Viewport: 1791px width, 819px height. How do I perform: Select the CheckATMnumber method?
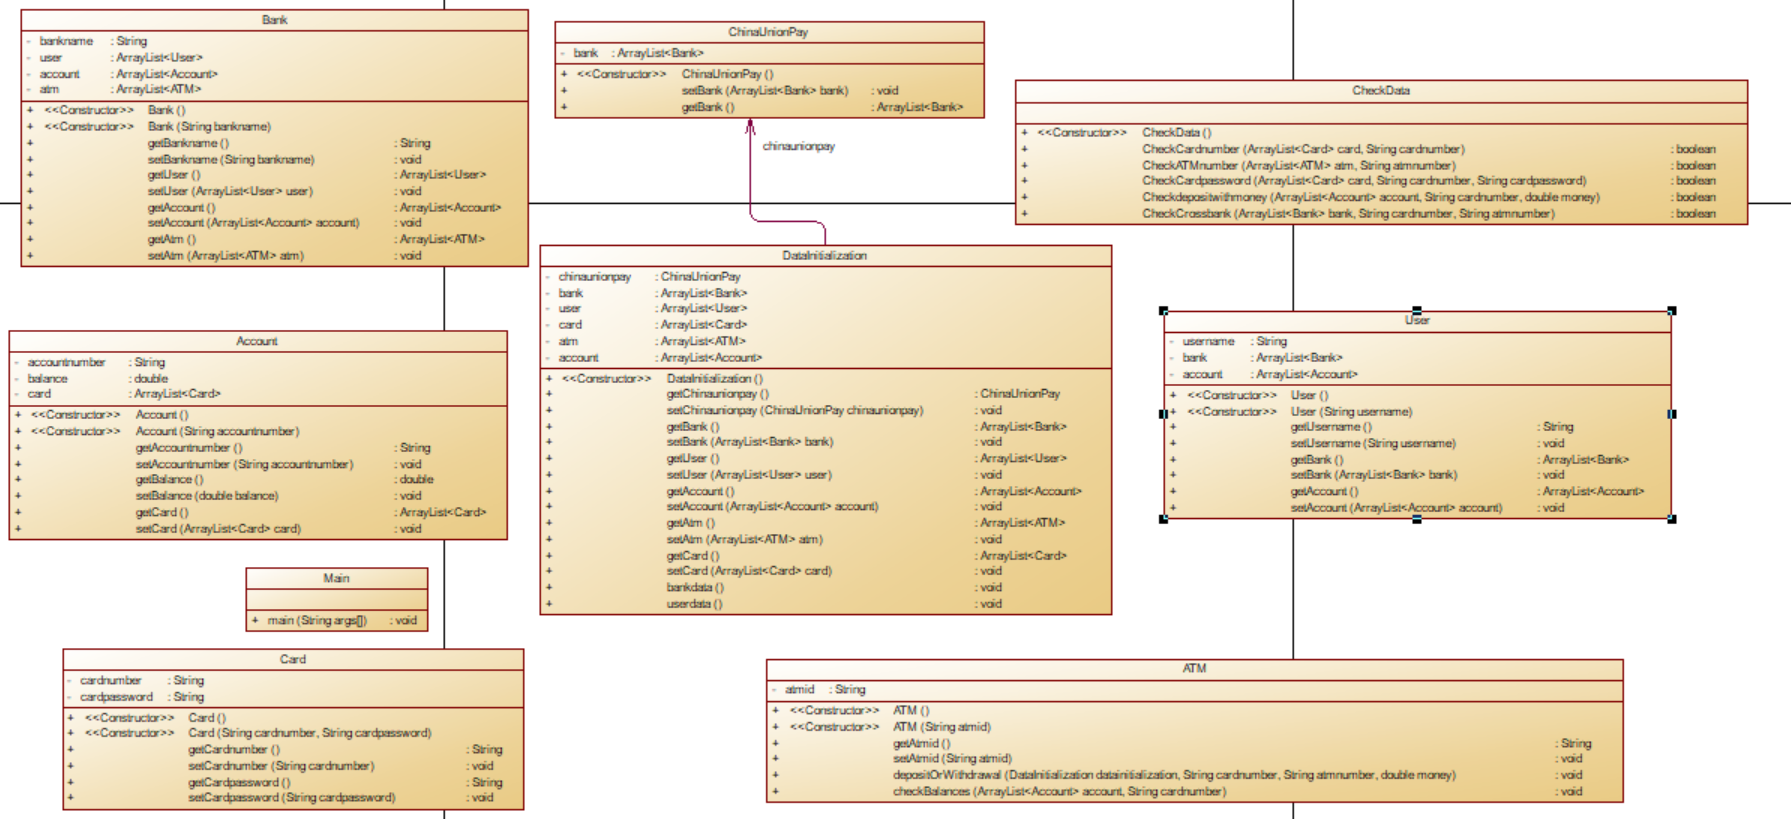[1299, 165]
